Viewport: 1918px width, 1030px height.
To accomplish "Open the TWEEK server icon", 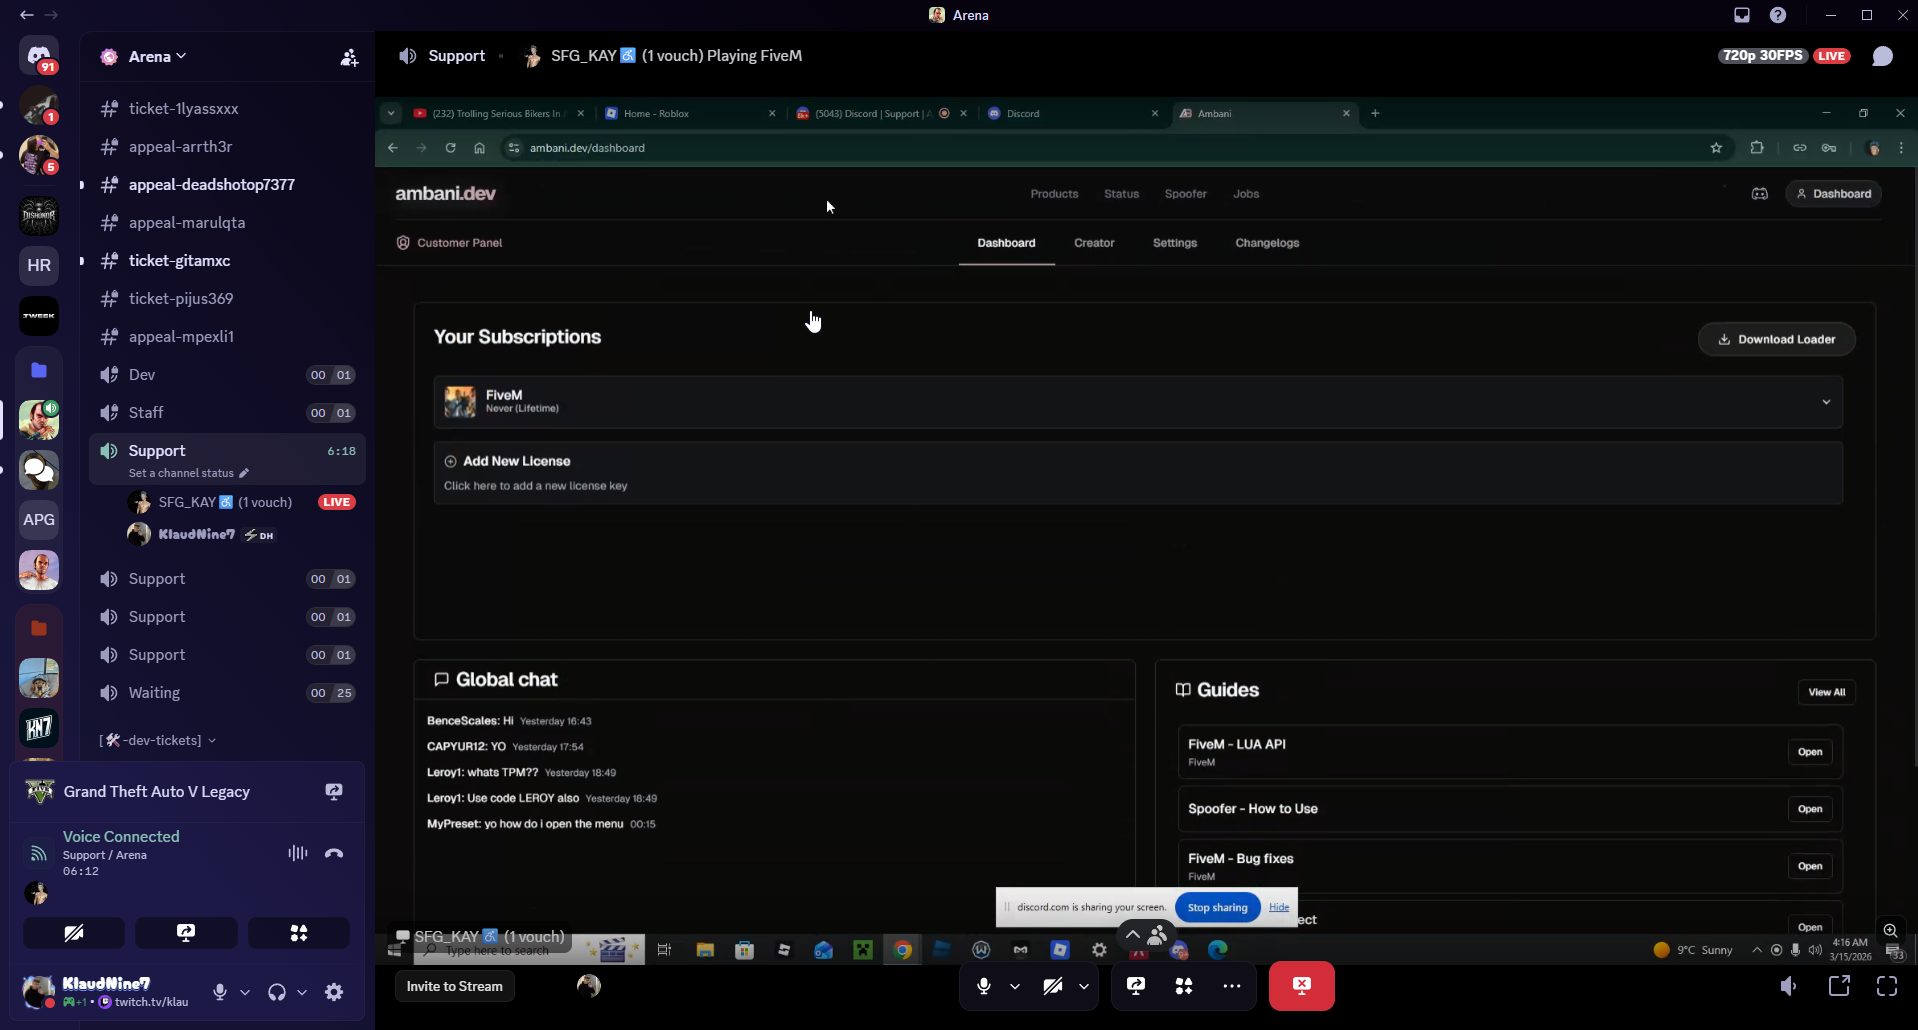I will [x=39, y=316].
